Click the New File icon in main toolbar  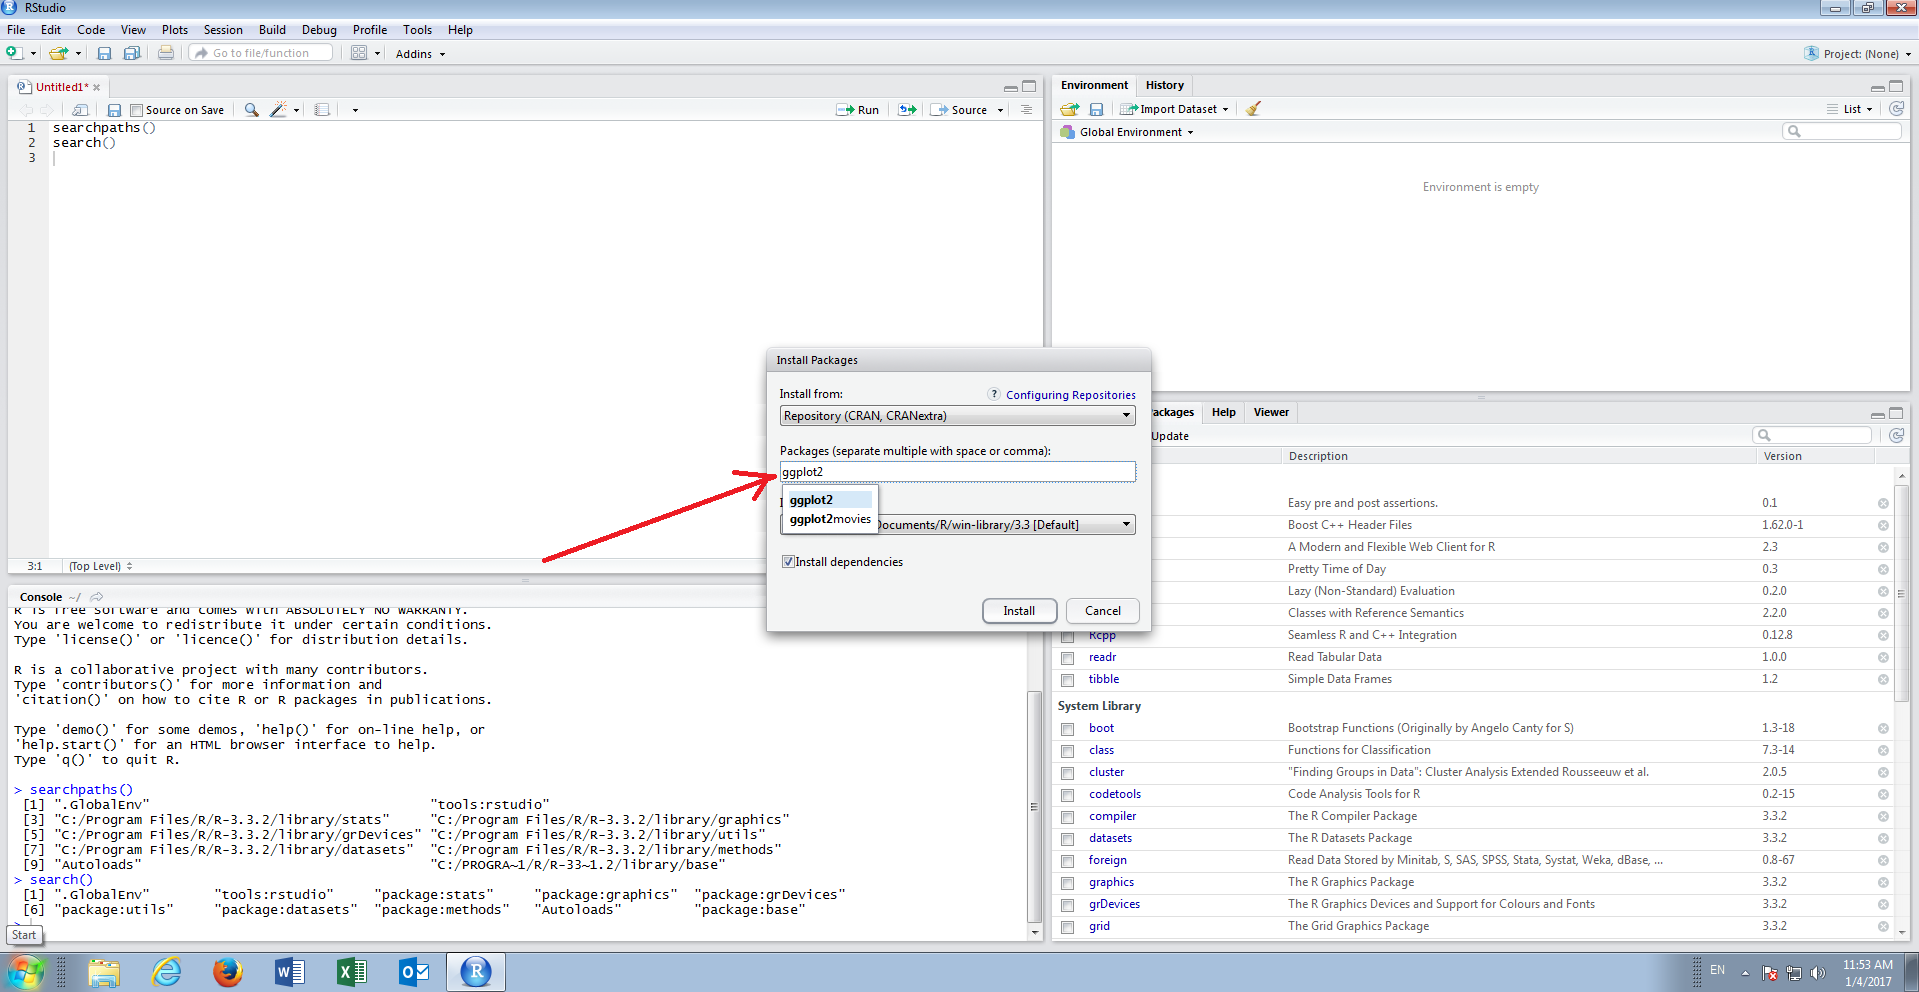pyautogui.click(x=14, y=53)
